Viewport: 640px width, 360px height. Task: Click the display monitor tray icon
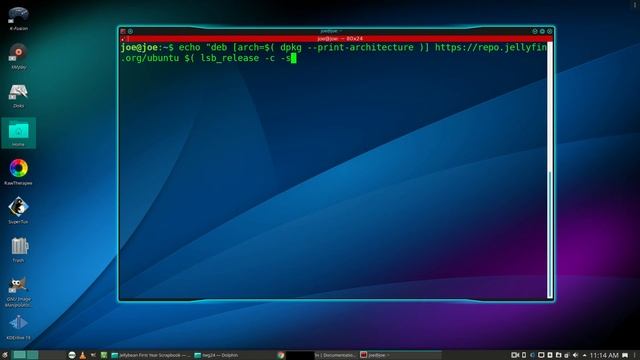541,355
